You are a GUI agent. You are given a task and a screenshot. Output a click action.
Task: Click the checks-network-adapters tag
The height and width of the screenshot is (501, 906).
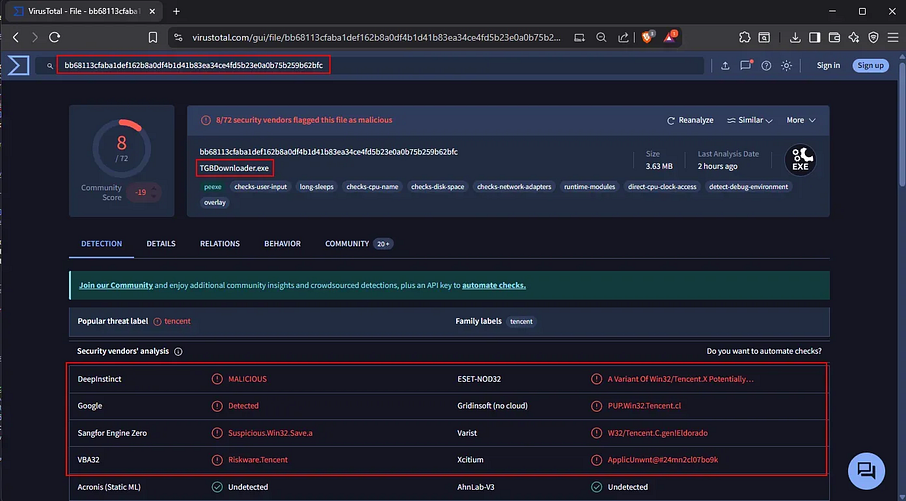tap(514, 187)
